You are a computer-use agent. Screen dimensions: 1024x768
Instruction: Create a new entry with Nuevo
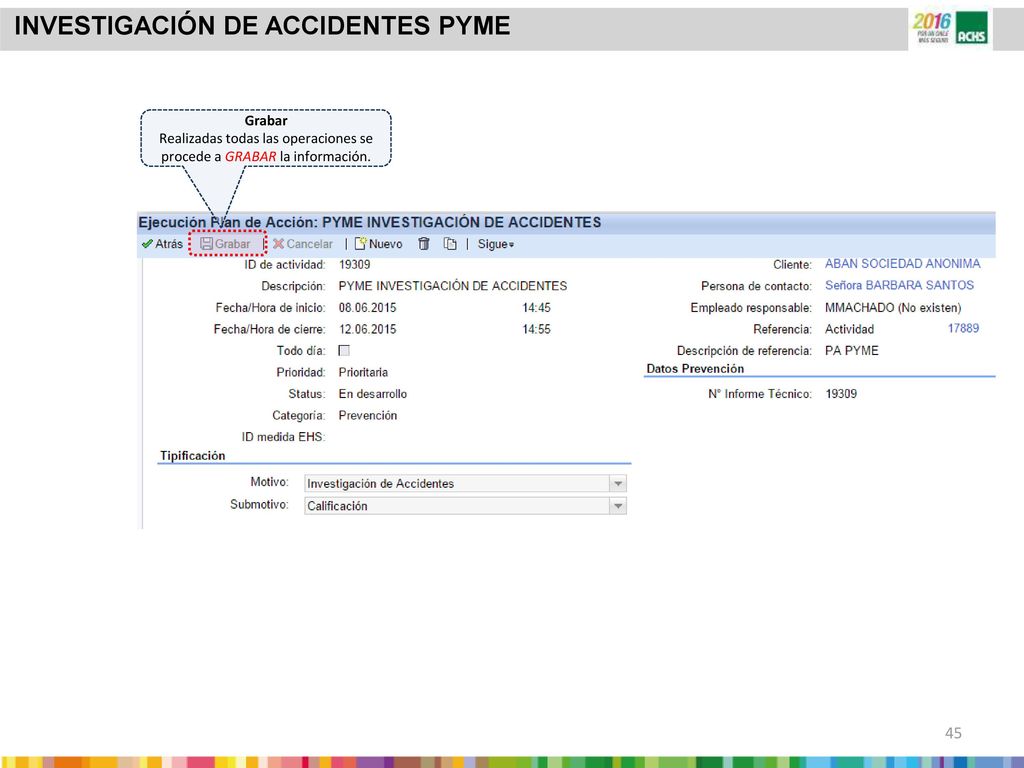pyautogui.click(x=378, y=244)
